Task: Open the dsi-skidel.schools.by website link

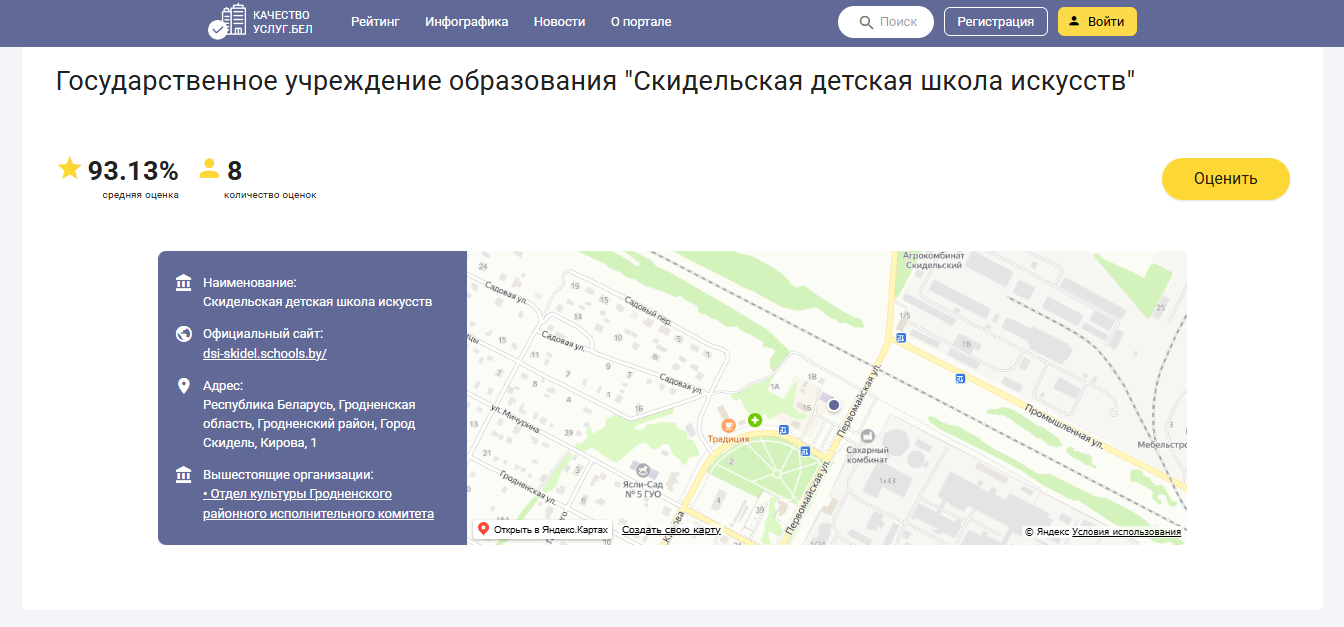Action: [x=265, y=354]
